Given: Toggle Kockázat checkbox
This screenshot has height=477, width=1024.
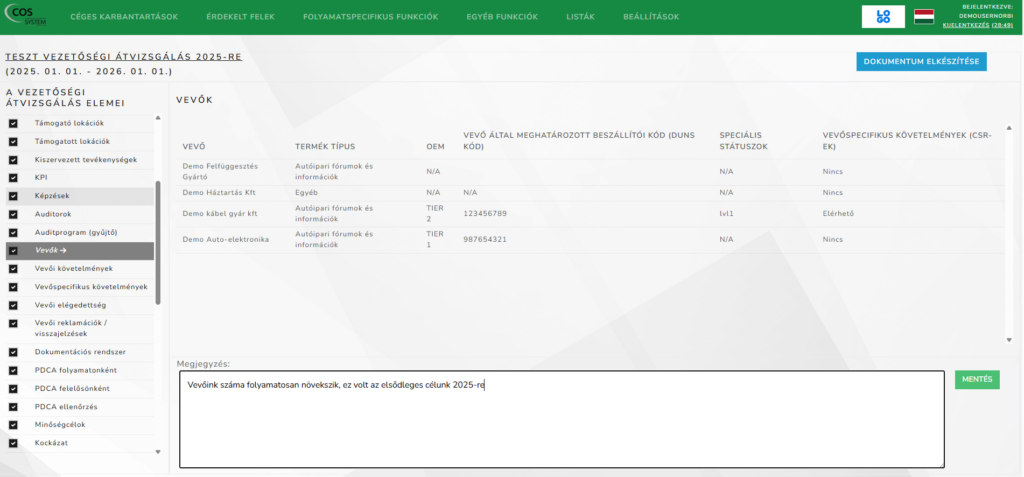Looking at the screenshot, I should [x=13, y=443].
